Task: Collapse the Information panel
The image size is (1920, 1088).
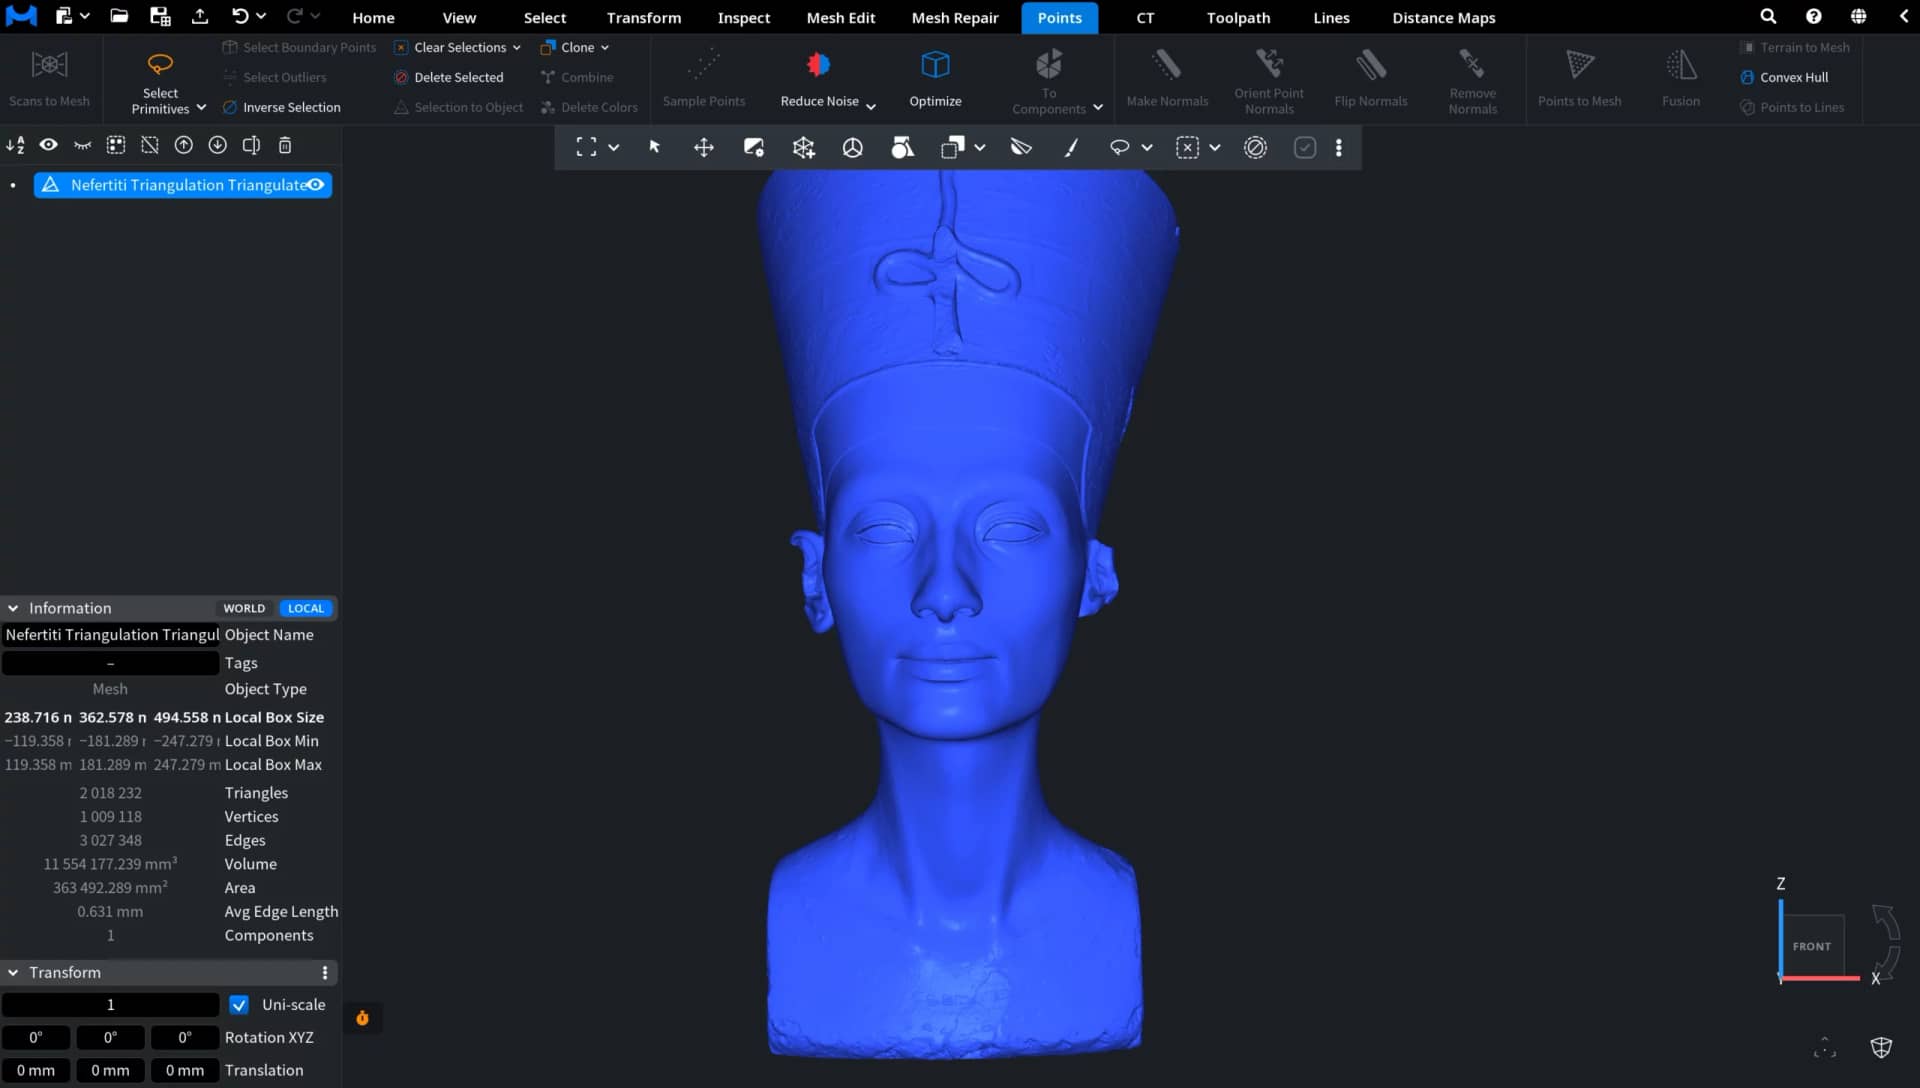Action: coord(13,608)
